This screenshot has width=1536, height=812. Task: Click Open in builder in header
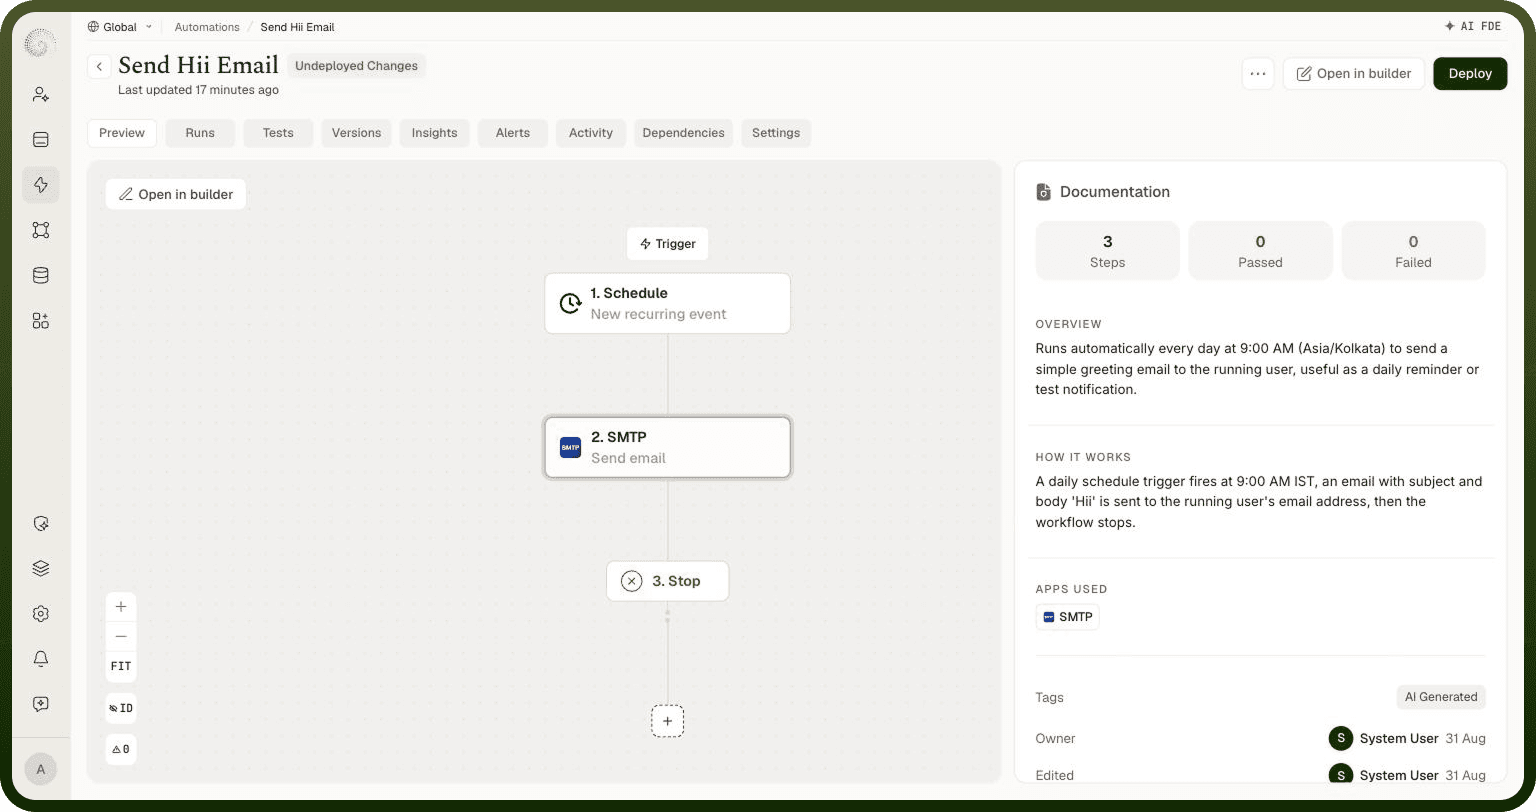tap(1354, 74)
